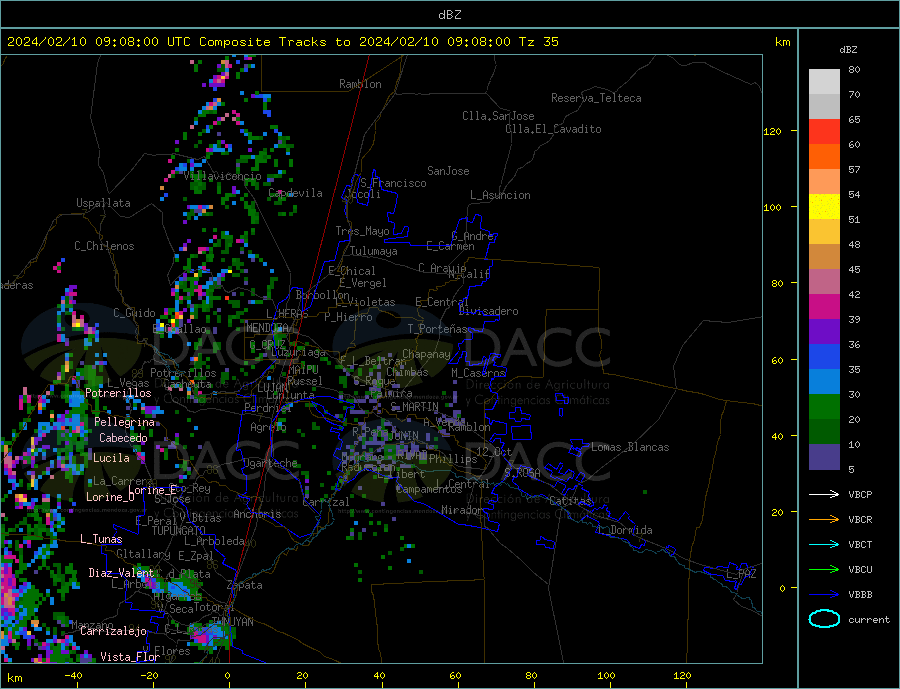
Task: Select the slate purple 5-10 dBZ swatch
Action: click(824, 457)
